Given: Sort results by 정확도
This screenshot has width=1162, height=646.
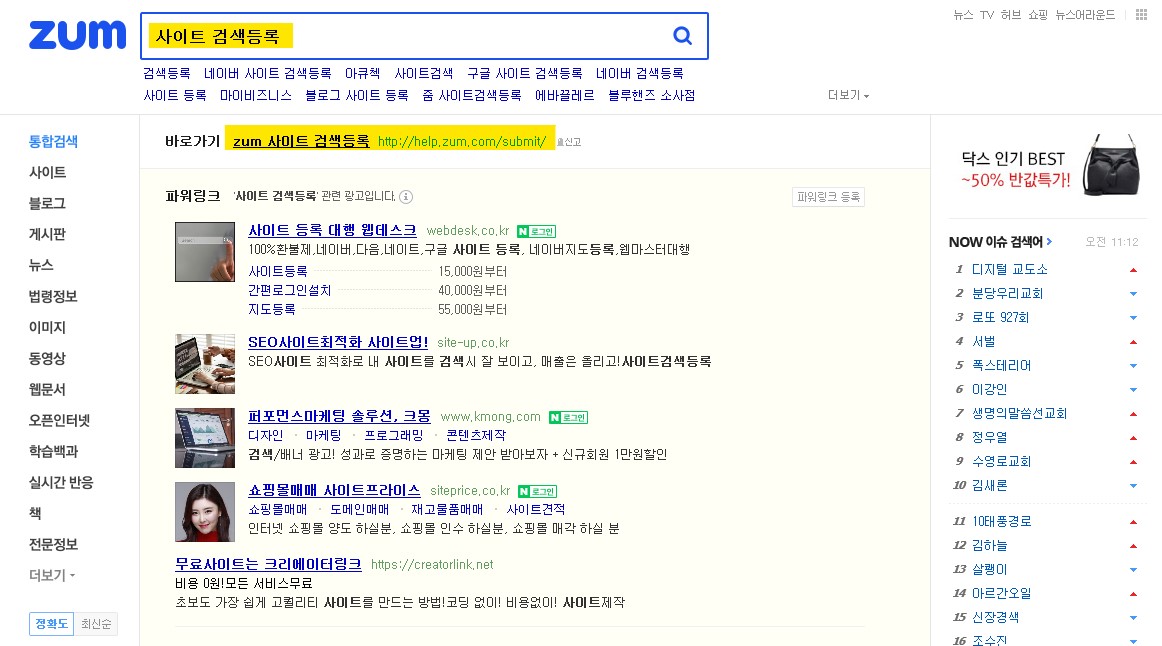Looking at the screenshot, I should (52, 624).
